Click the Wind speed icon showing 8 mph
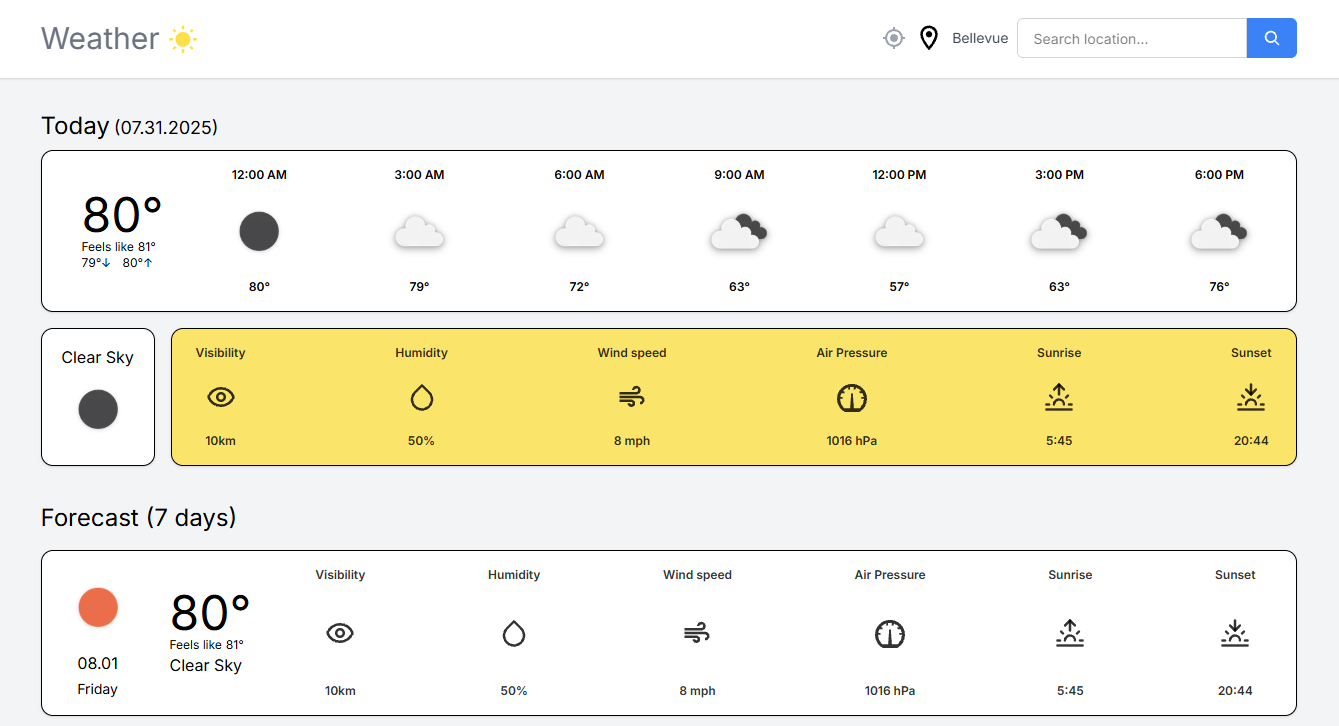Viewport: 1339px width, 726px height. [632, 397]
